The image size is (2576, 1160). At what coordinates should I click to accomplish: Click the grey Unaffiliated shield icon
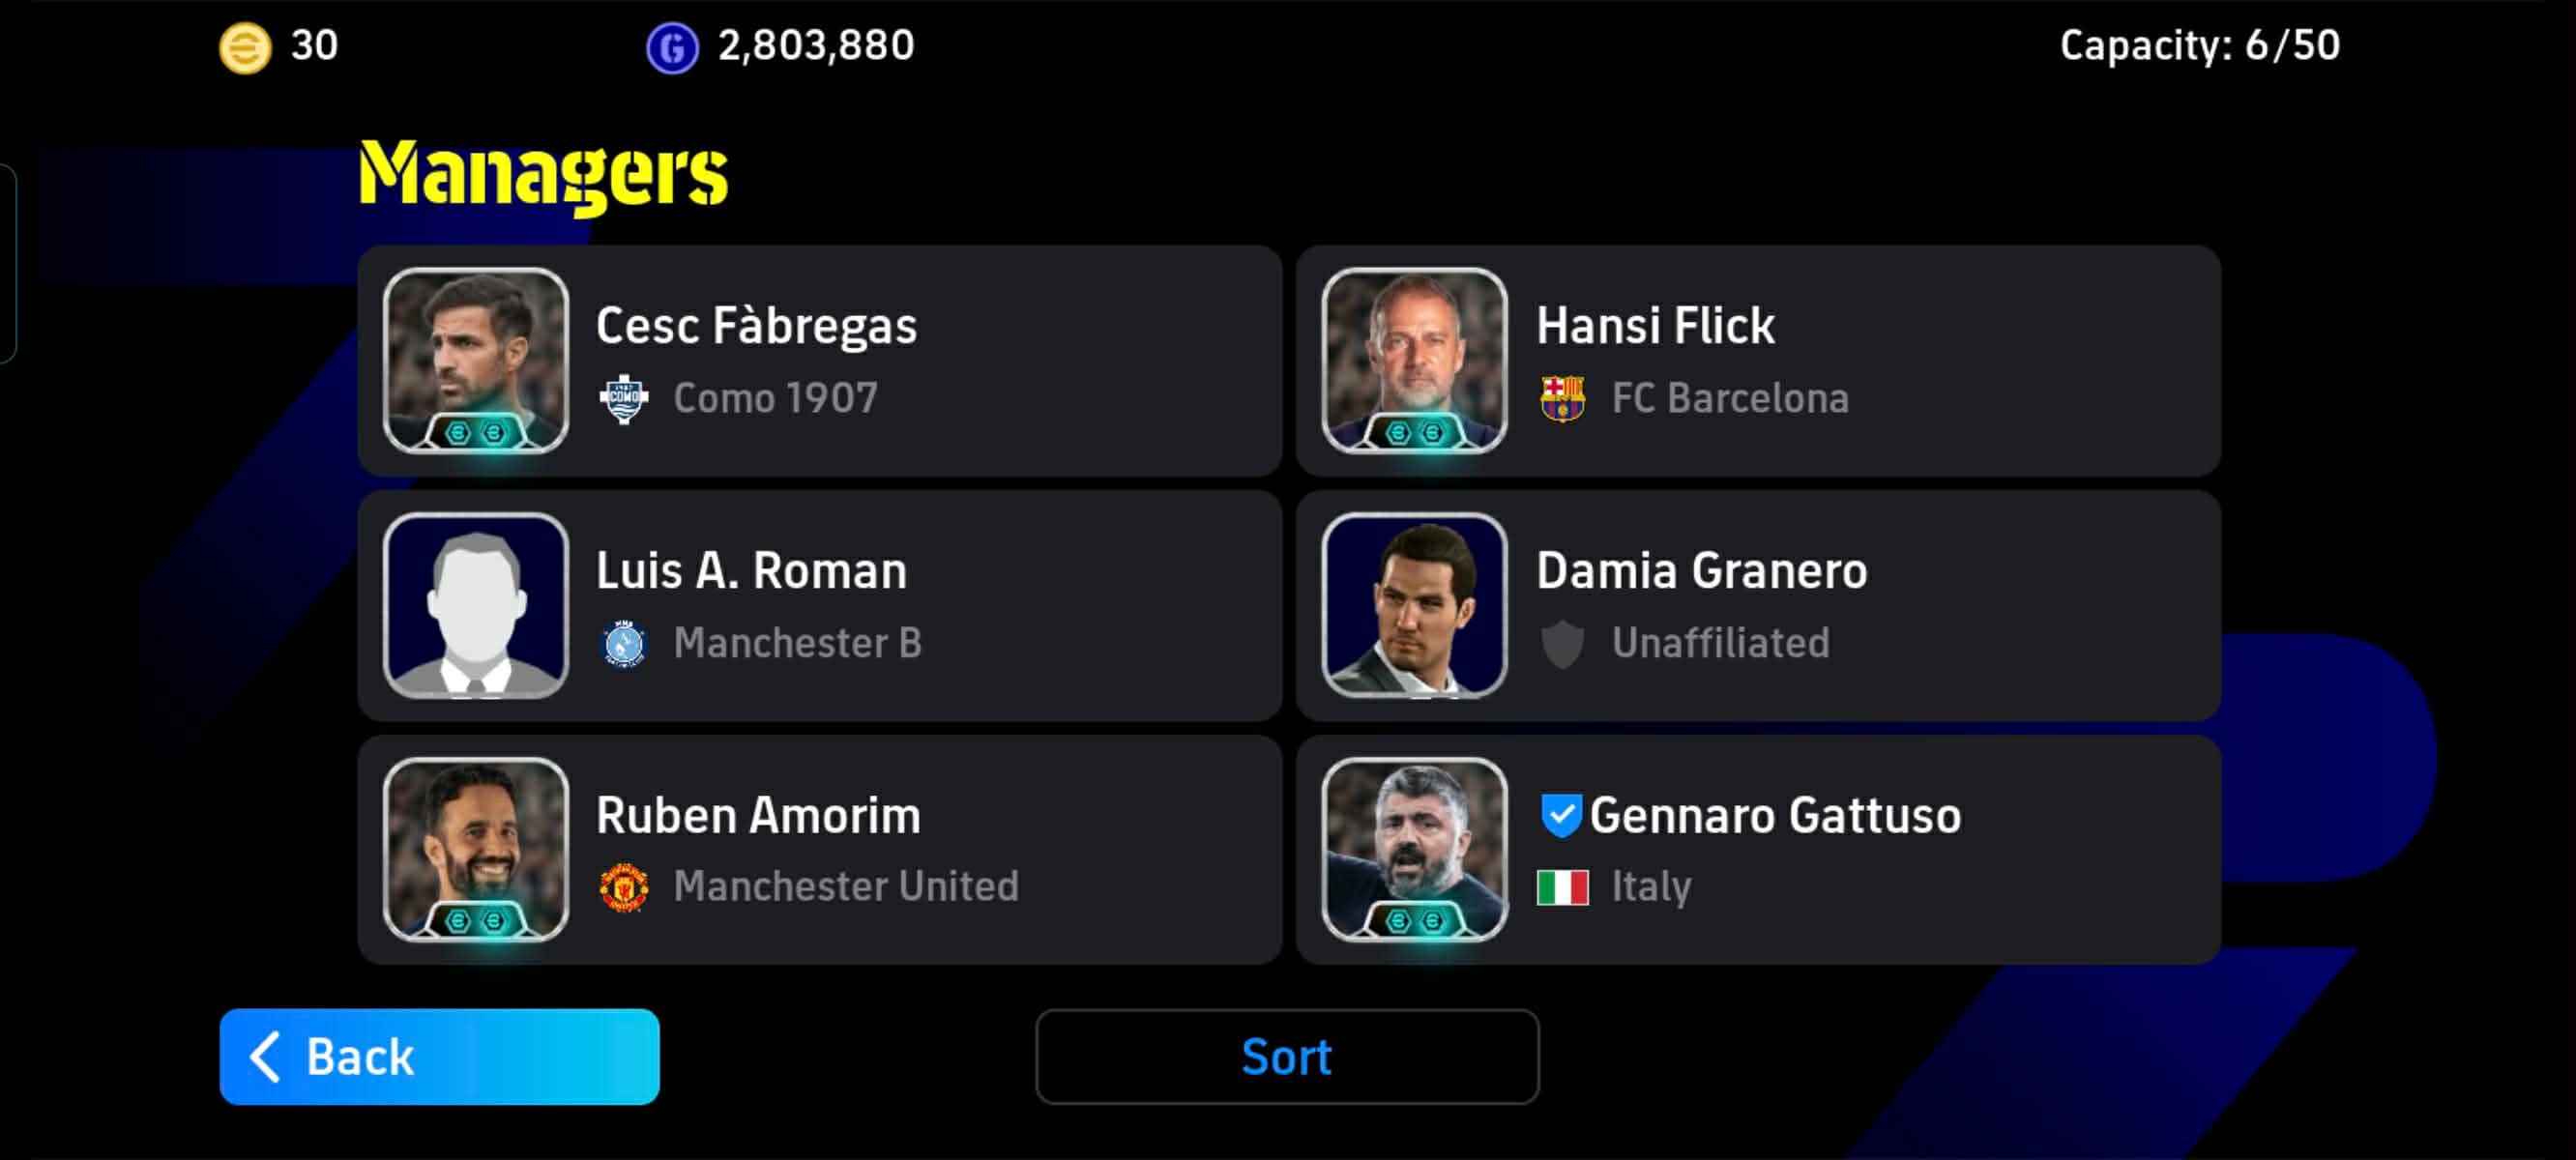pos(1562,643)
